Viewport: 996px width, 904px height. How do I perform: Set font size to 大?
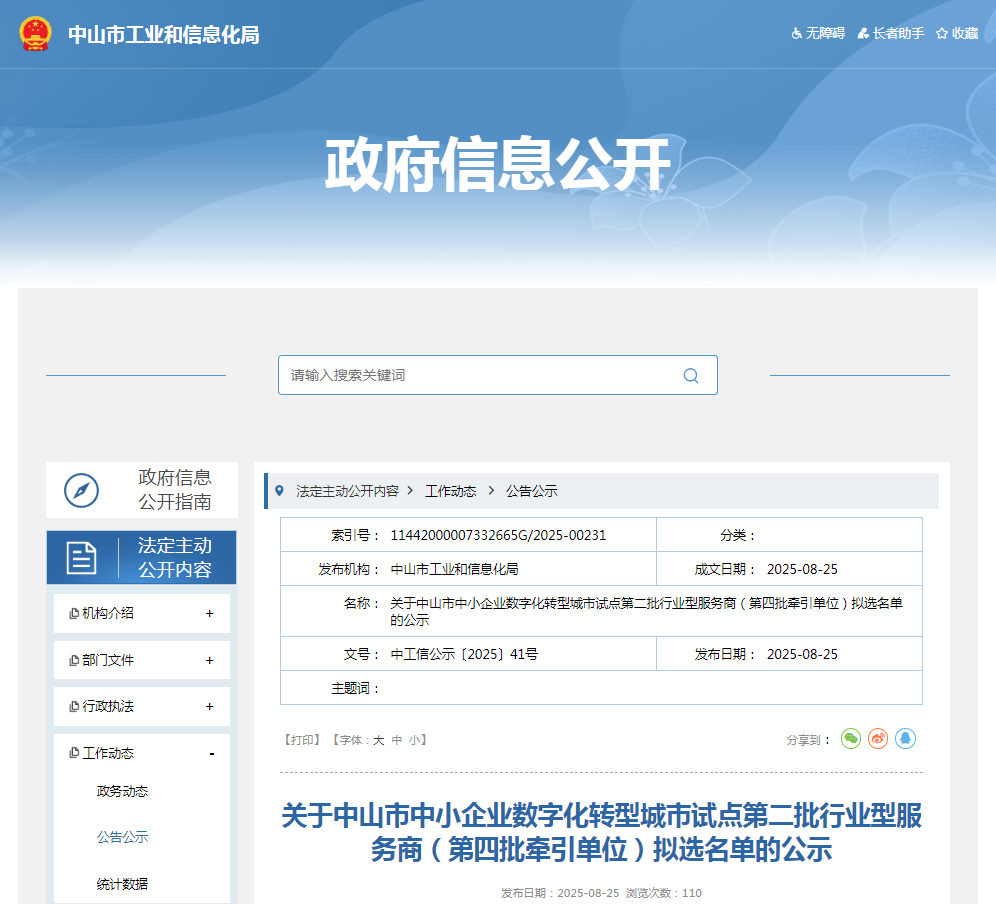point(378,740)
